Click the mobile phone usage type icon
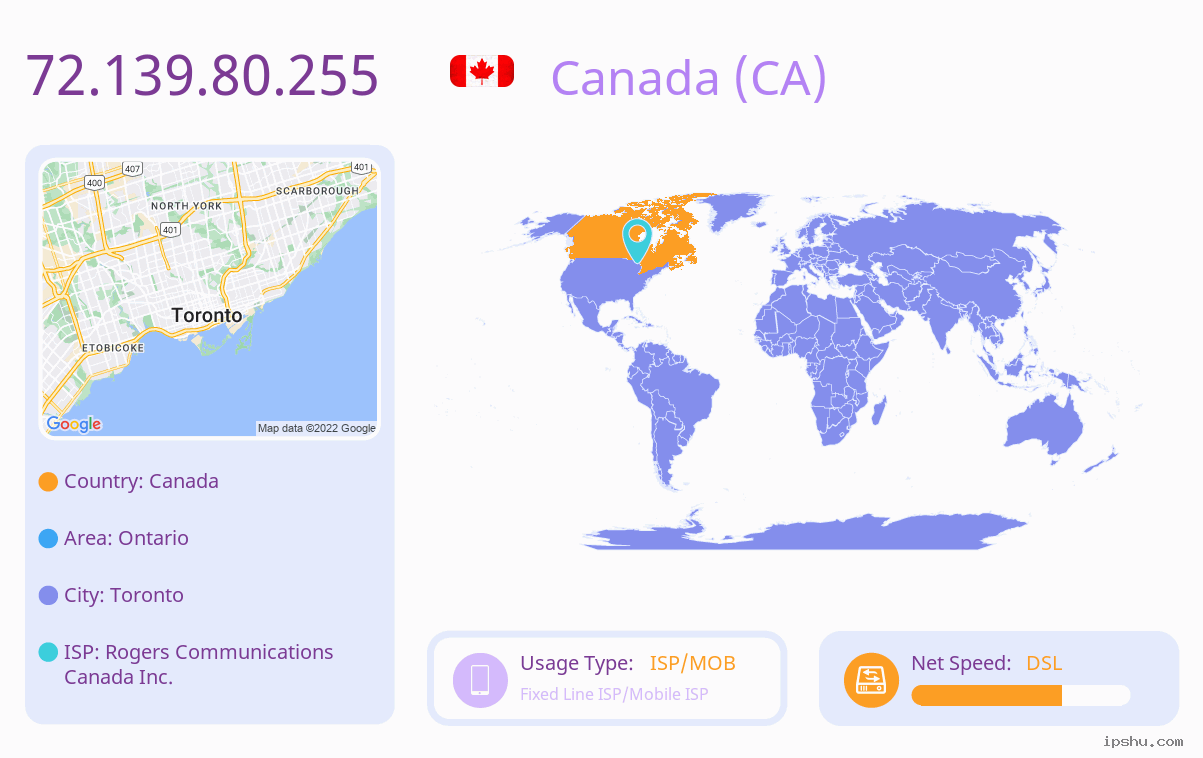 pos(480,679)
